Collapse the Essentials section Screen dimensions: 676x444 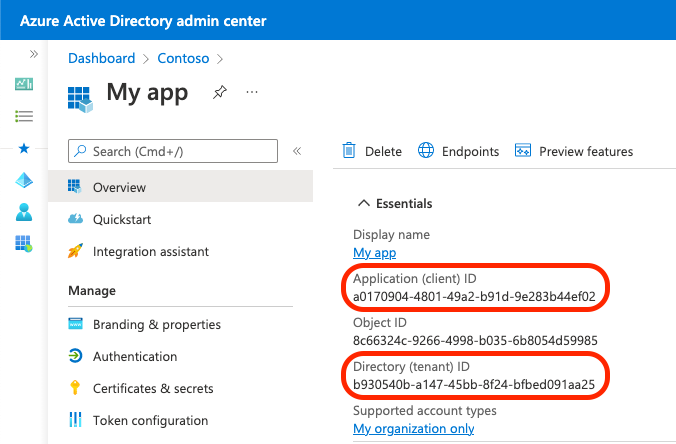[363, 203]
